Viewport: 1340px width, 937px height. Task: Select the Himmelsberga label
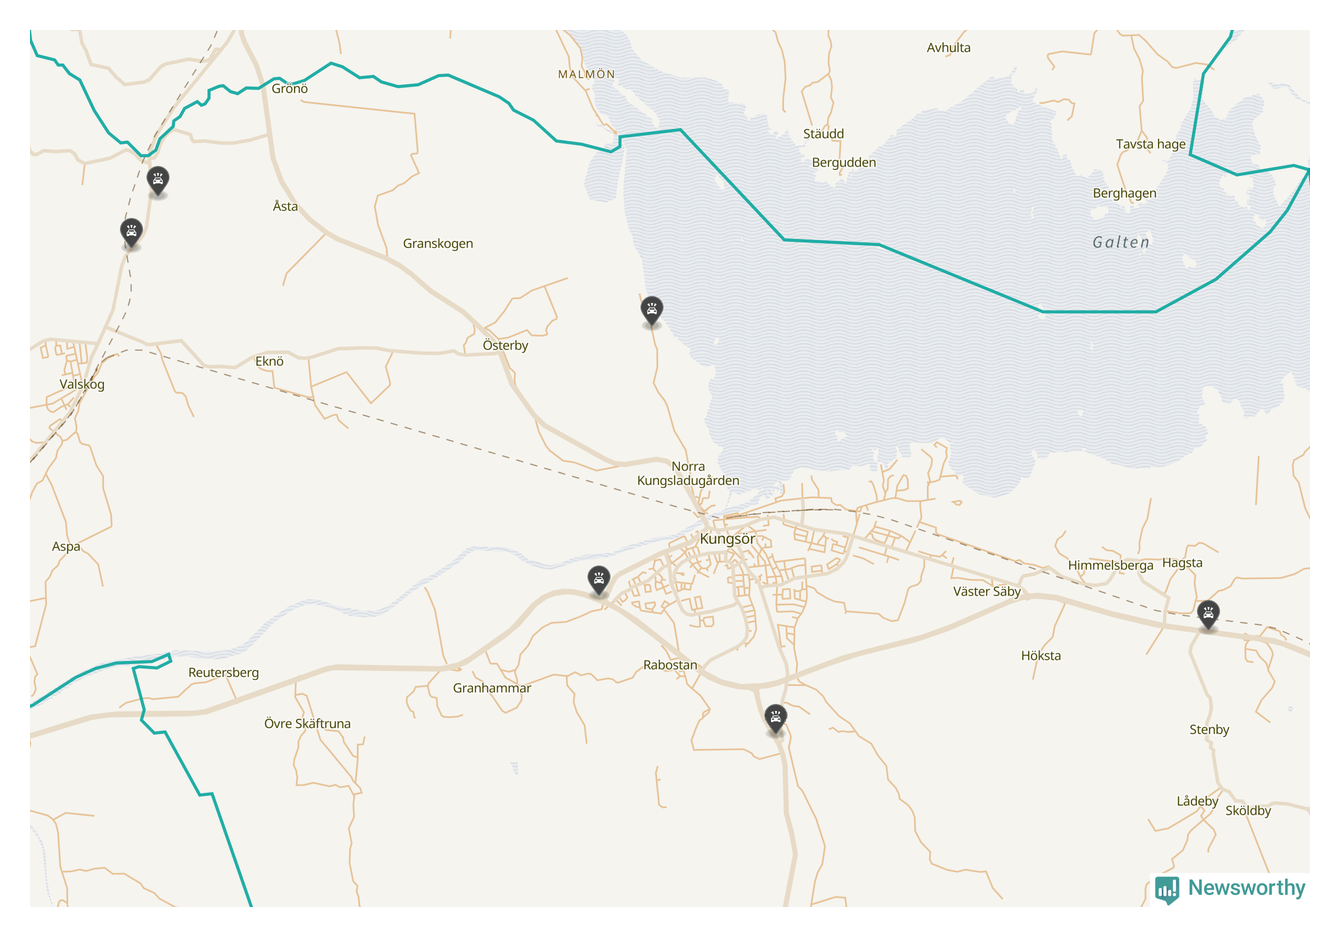coord(1110,565)
